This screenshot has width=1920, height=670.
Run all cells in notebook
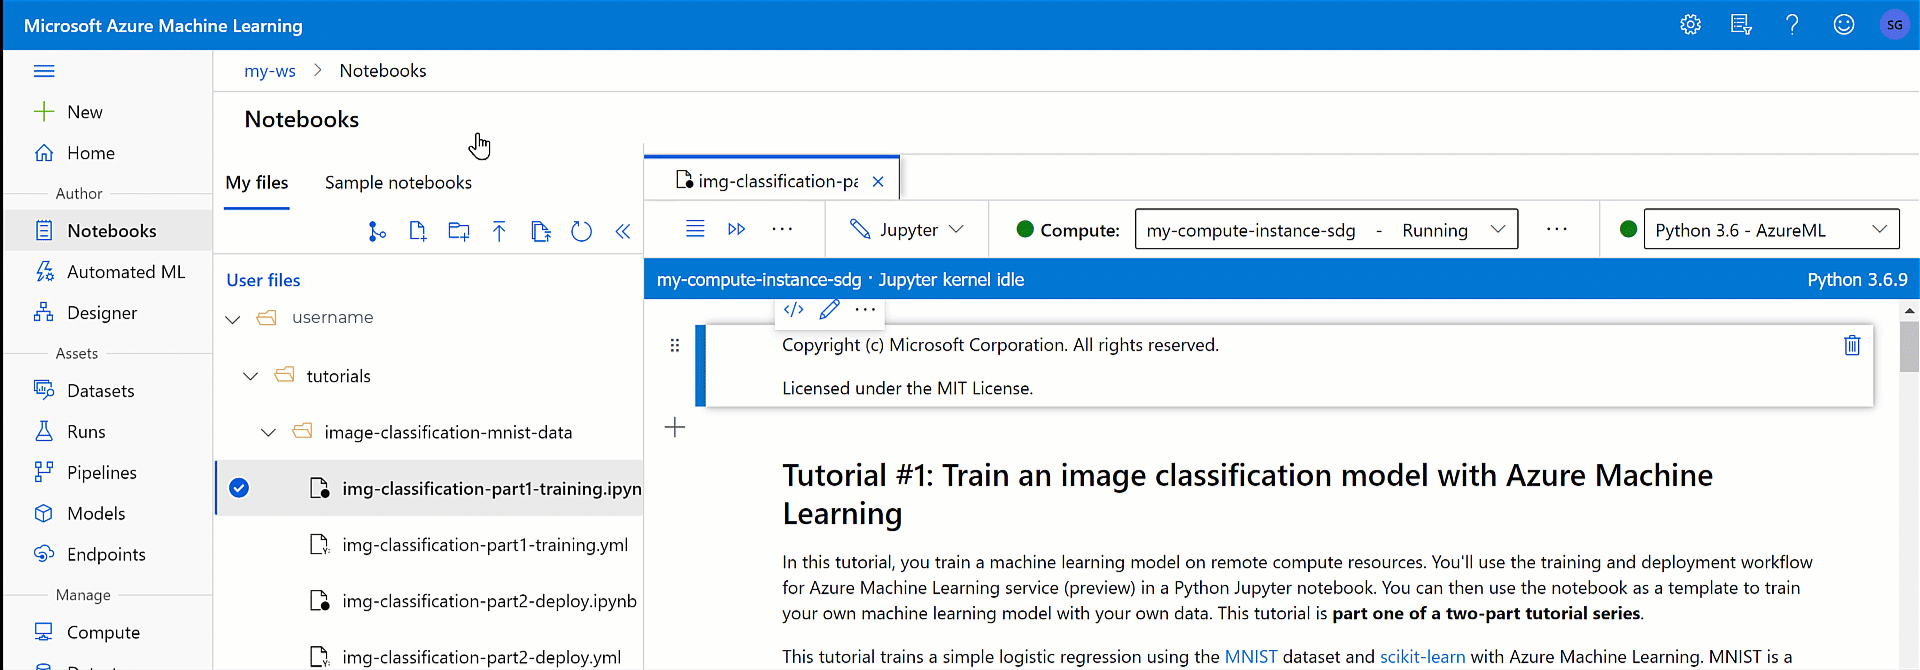737,229
